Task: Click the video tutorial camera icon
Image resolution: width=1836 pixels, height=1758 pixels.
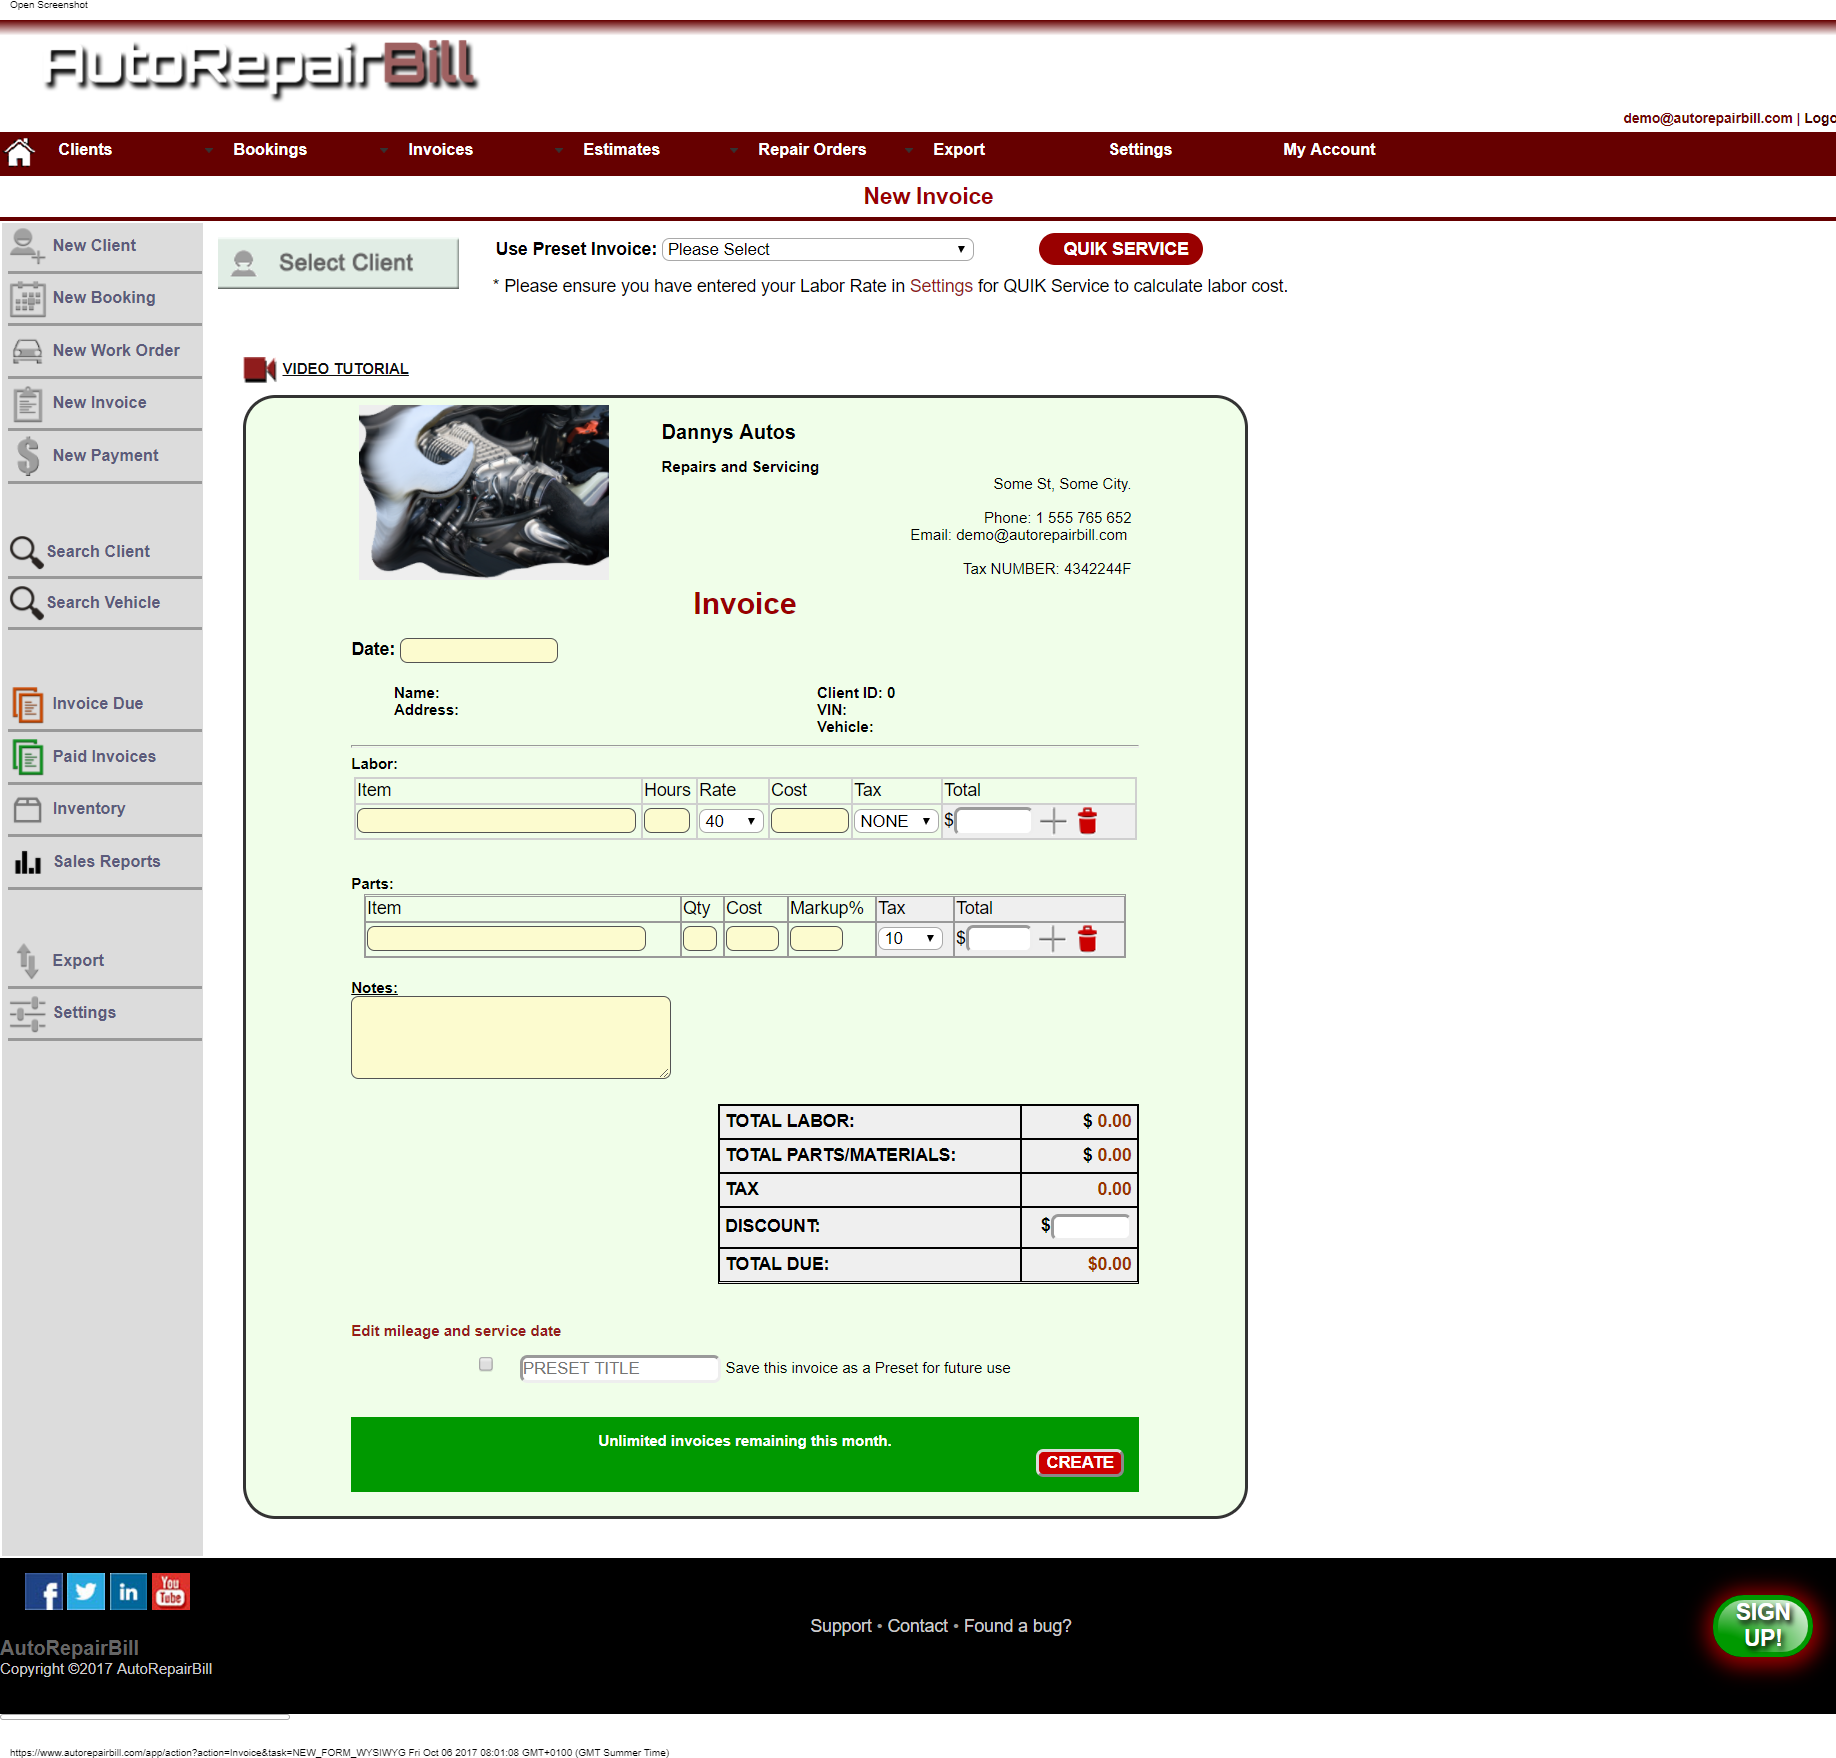Action: tap(259, 369)
